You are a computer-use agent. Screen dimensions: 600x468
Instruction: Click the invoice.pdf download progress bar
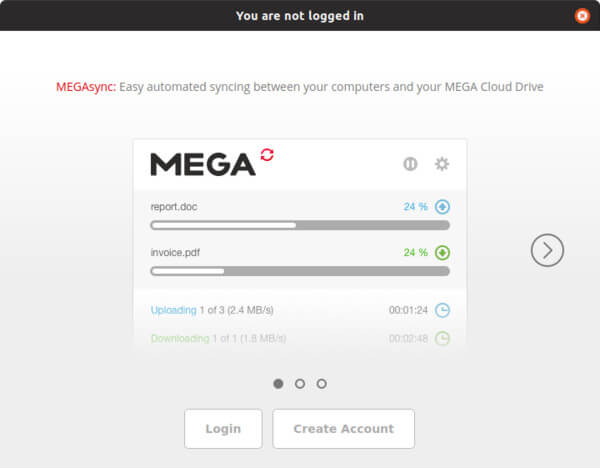300,271
